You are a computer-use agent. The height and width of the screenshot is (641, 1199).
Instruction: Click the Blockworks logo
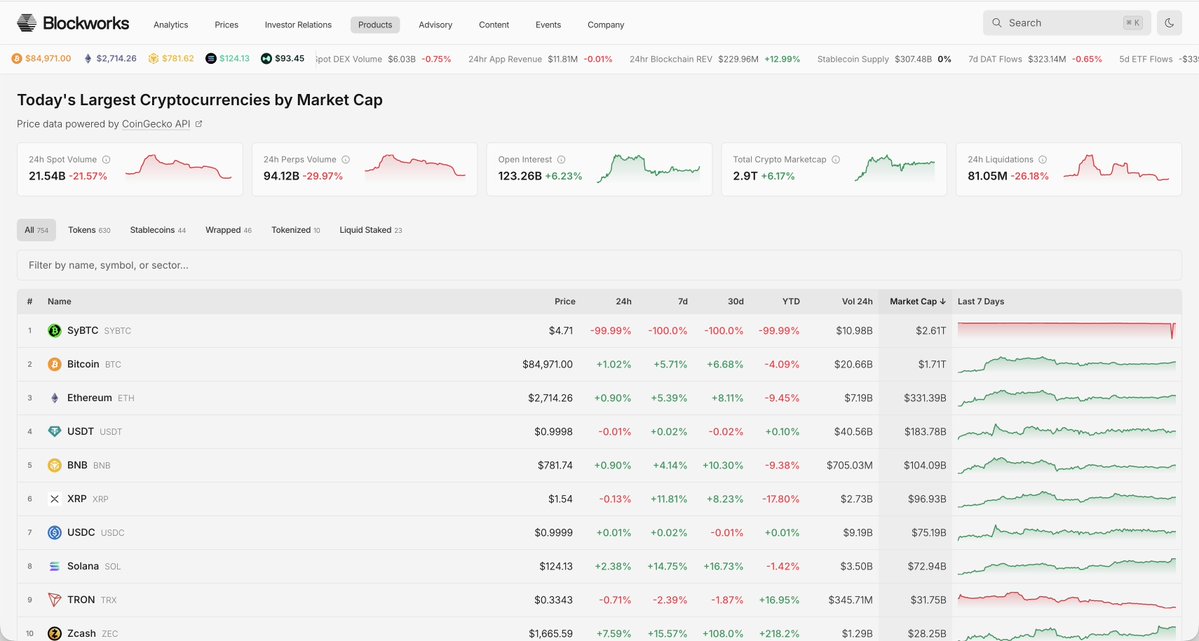click(73, 23)
